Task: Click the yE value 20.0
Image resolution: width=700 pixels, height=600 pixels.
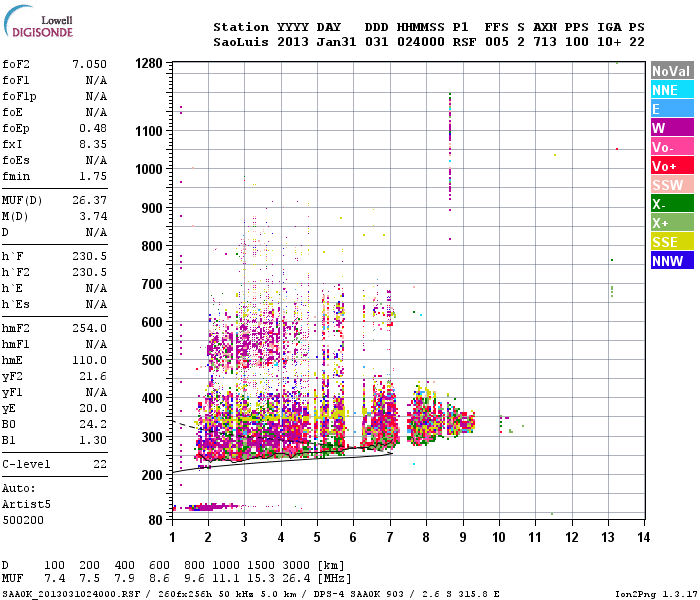Action: [93, 408]
